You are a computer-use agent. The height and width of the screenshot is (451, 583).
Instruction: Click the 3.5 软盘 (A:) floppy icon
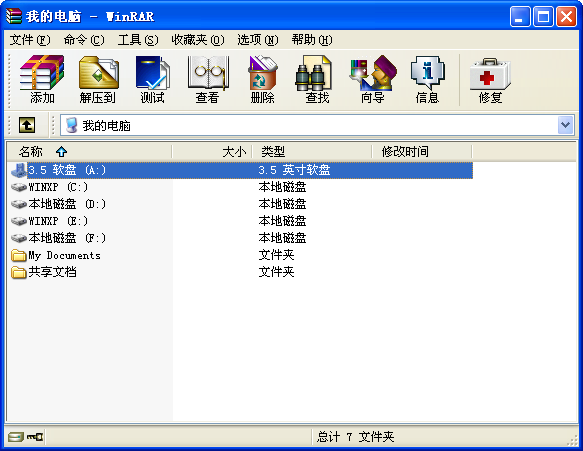[19, 170]
